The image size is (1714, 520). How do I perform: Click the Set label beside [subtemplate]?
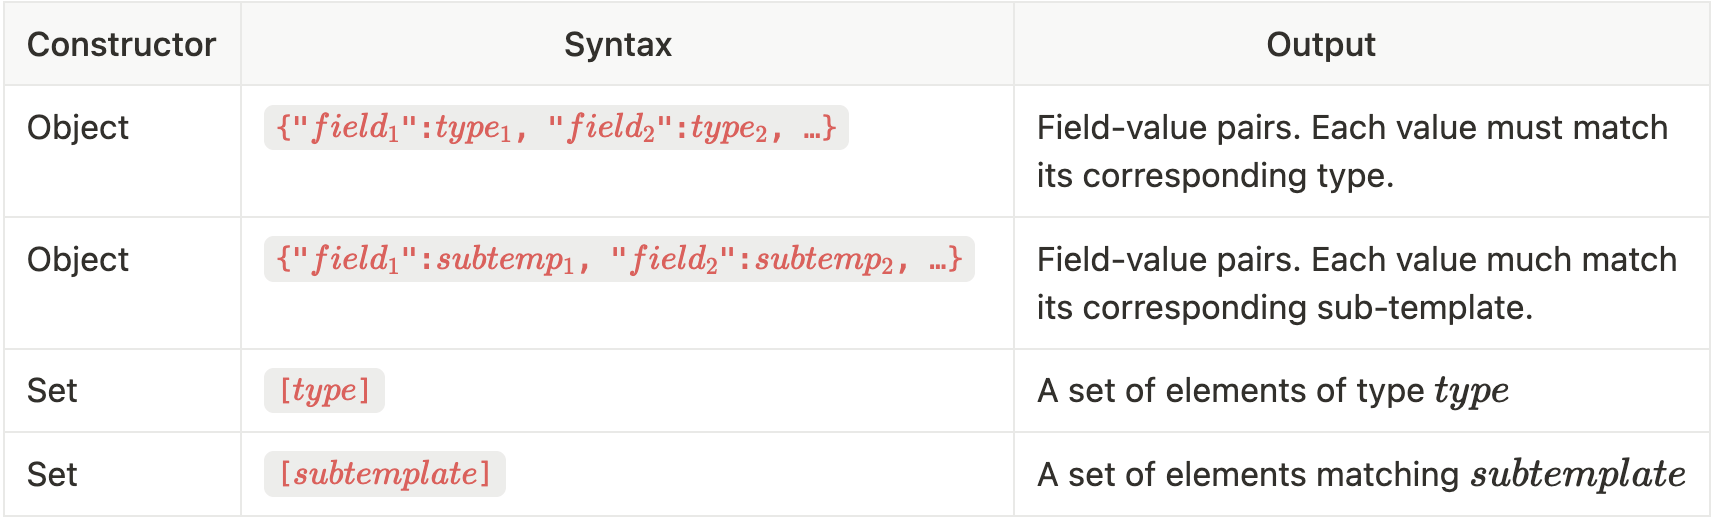click(x=52, y=474)
